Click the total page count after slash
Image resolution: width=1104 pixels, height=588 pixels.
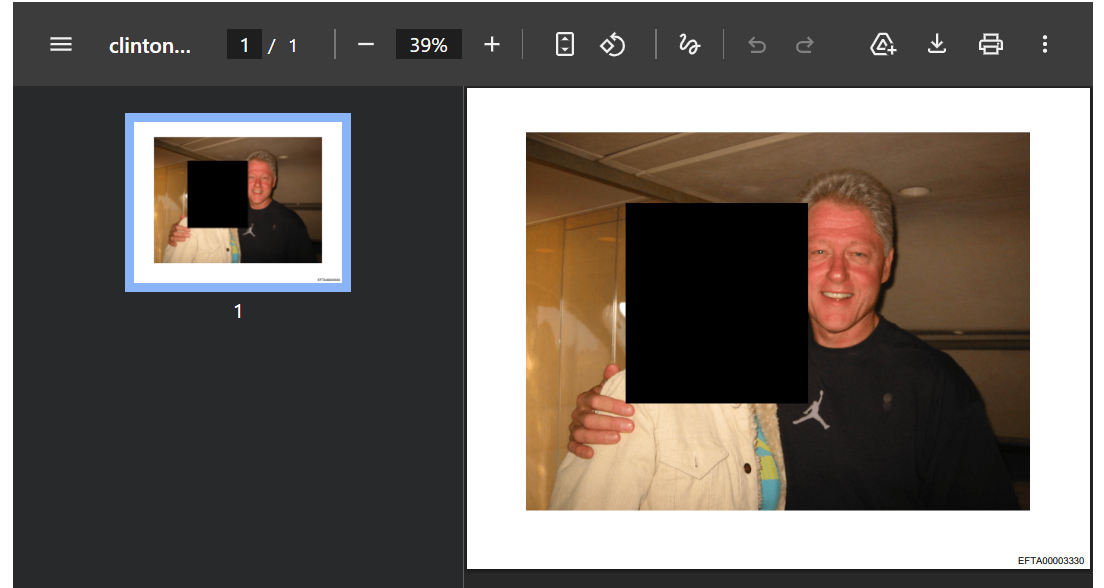click(x=293, y=46)
